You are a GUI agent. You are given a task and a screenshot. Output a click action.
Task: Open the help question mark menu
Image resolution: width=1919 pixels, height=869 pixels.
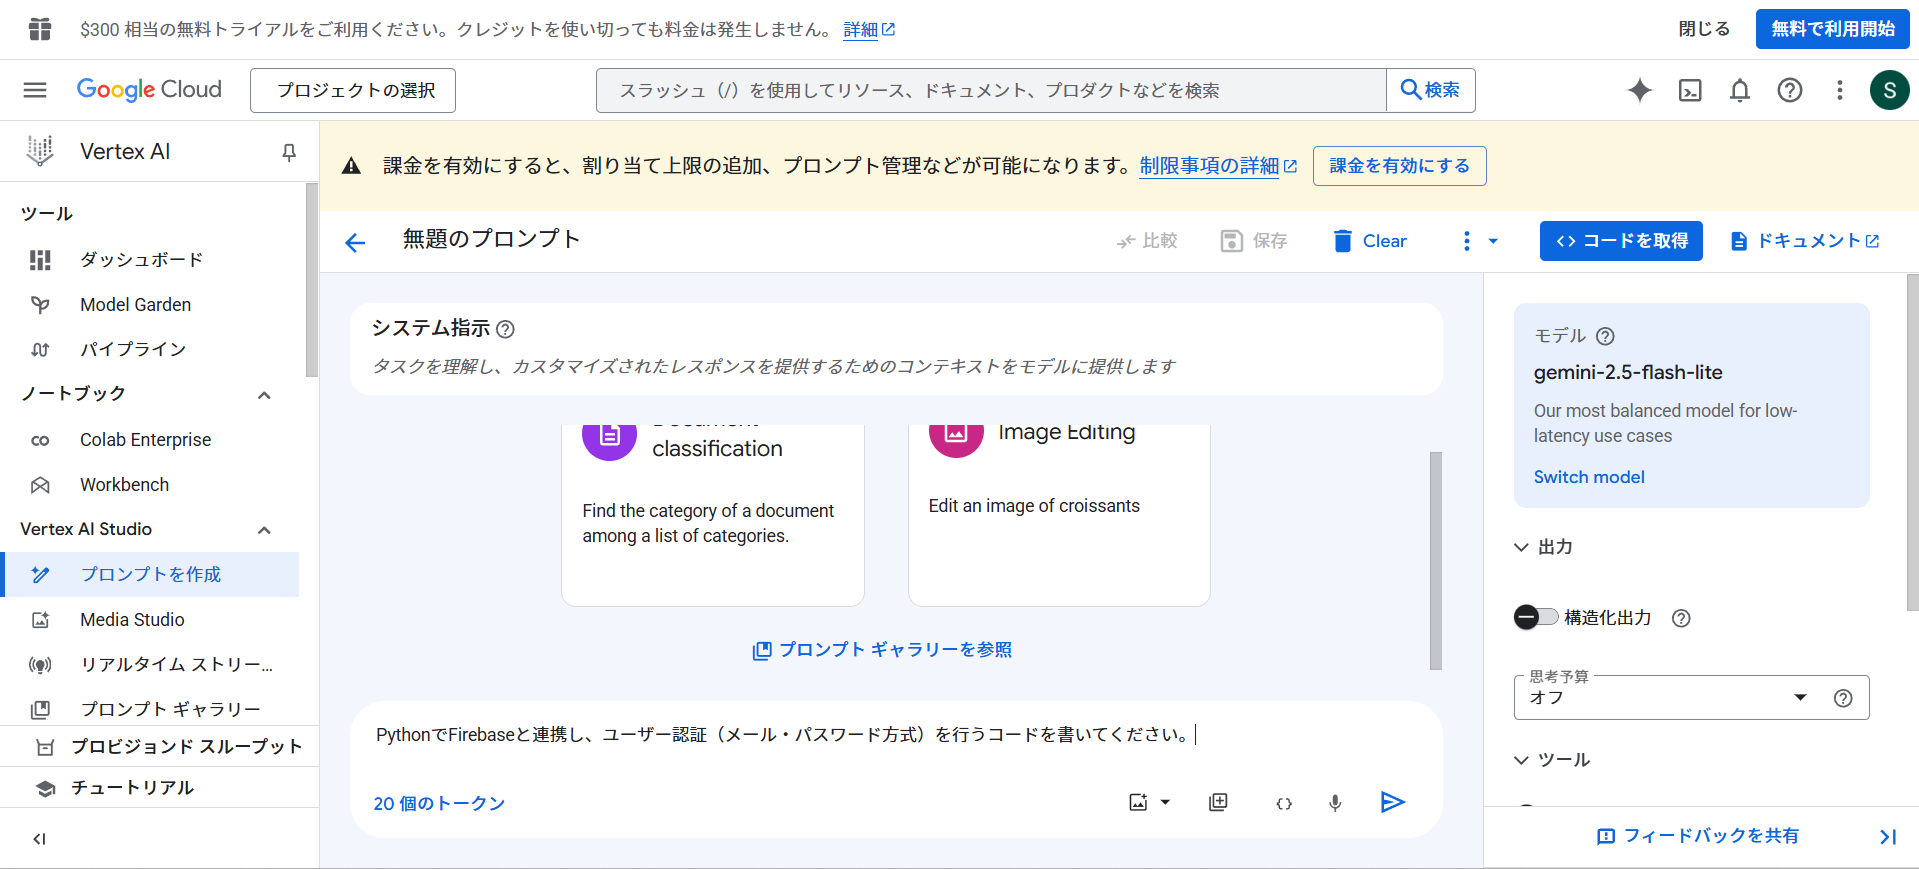[1790, 90]
